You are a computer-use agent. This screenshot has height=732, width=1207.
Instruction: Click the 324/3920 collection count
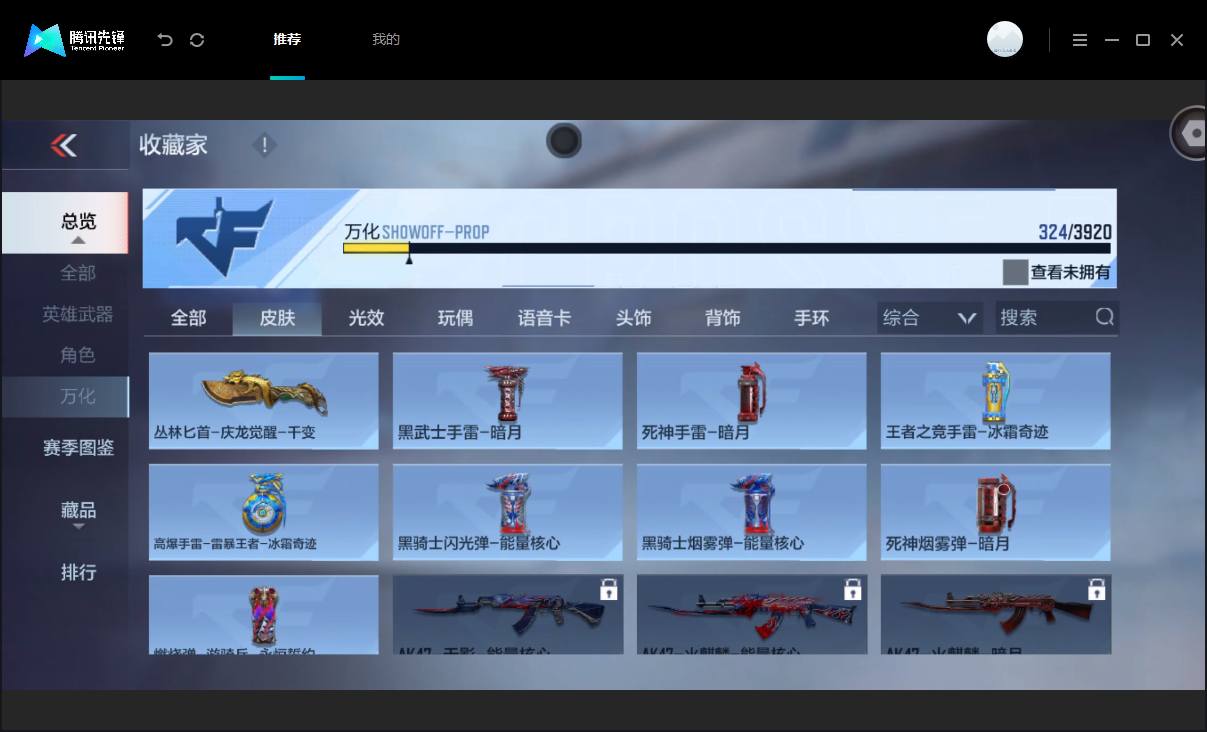pos(1075,232)
